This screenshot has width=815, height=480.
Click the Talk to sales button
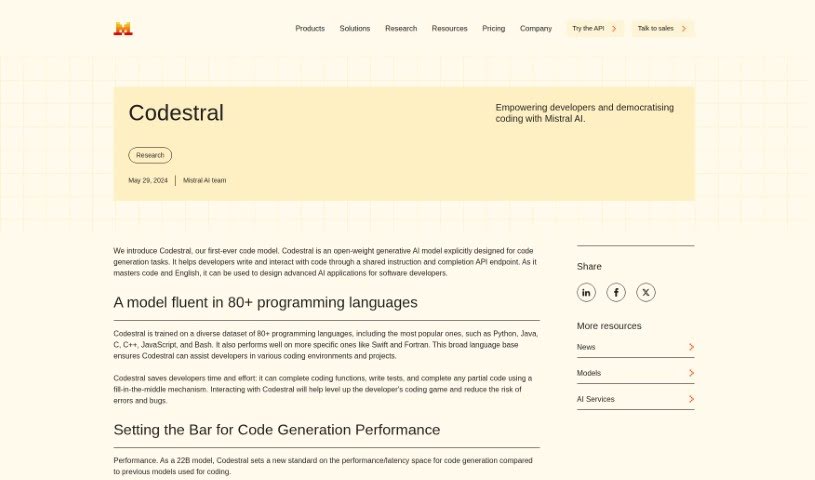663,29
